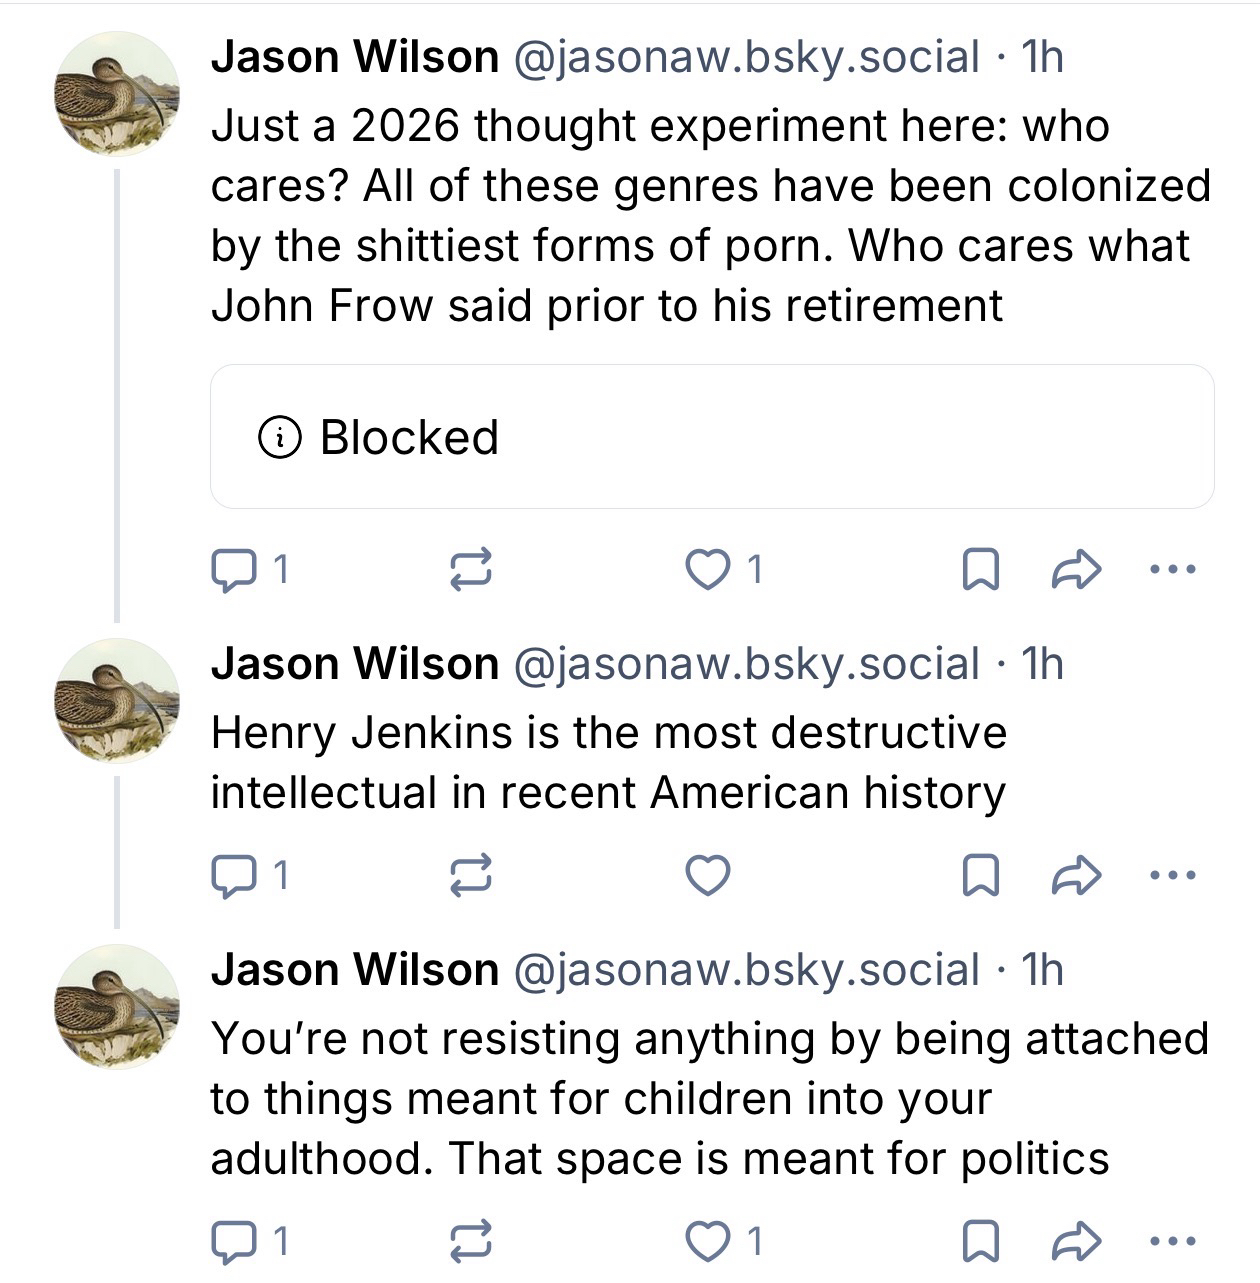The image size is (1260, 1283).
Task: Reply to the John Frow post
Action: [x=232, y=570]
